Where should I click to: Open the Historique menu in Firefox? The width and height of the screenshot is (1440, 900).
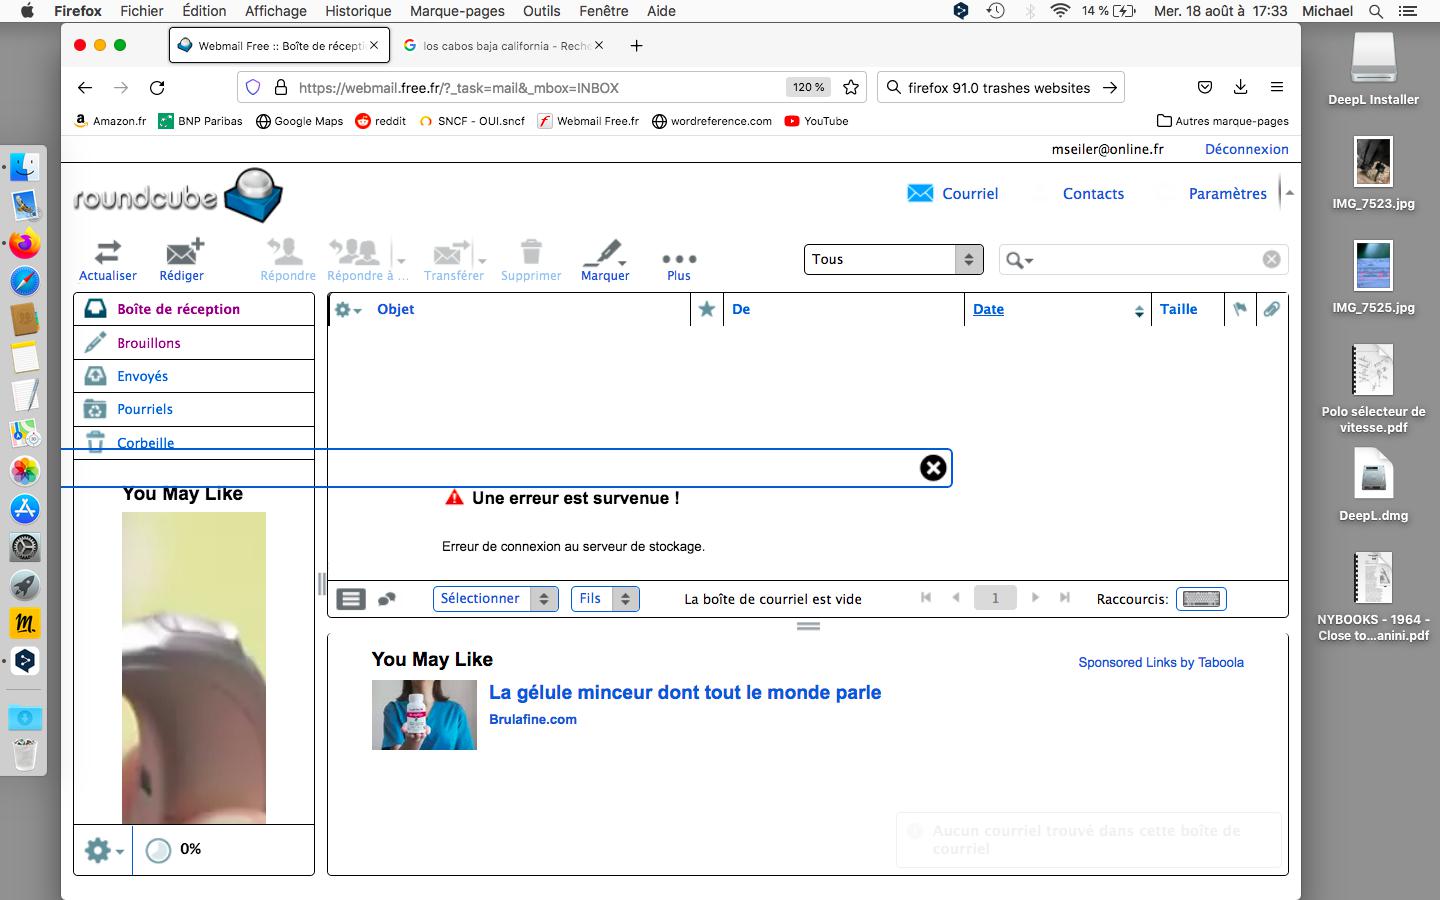click(x=358, y=11)
